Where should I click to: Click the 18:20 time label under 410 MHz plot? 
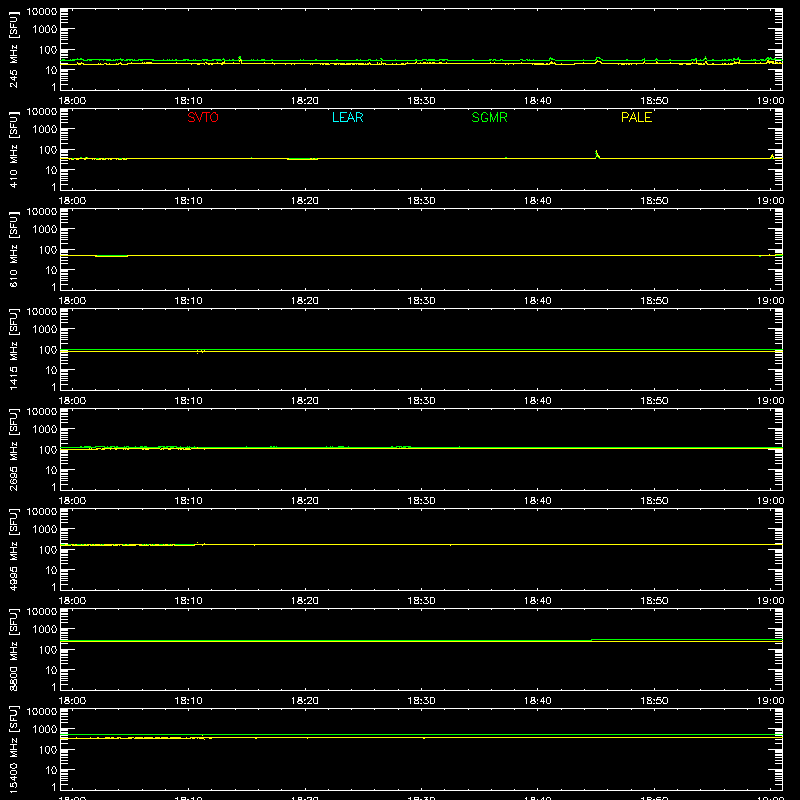point(305,201)
